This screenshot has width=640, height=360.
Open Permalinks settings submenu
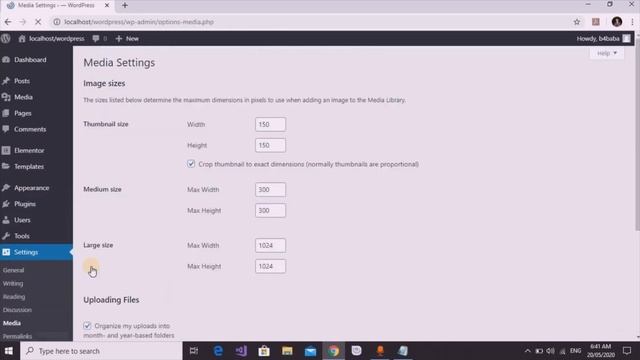[17, 336]
